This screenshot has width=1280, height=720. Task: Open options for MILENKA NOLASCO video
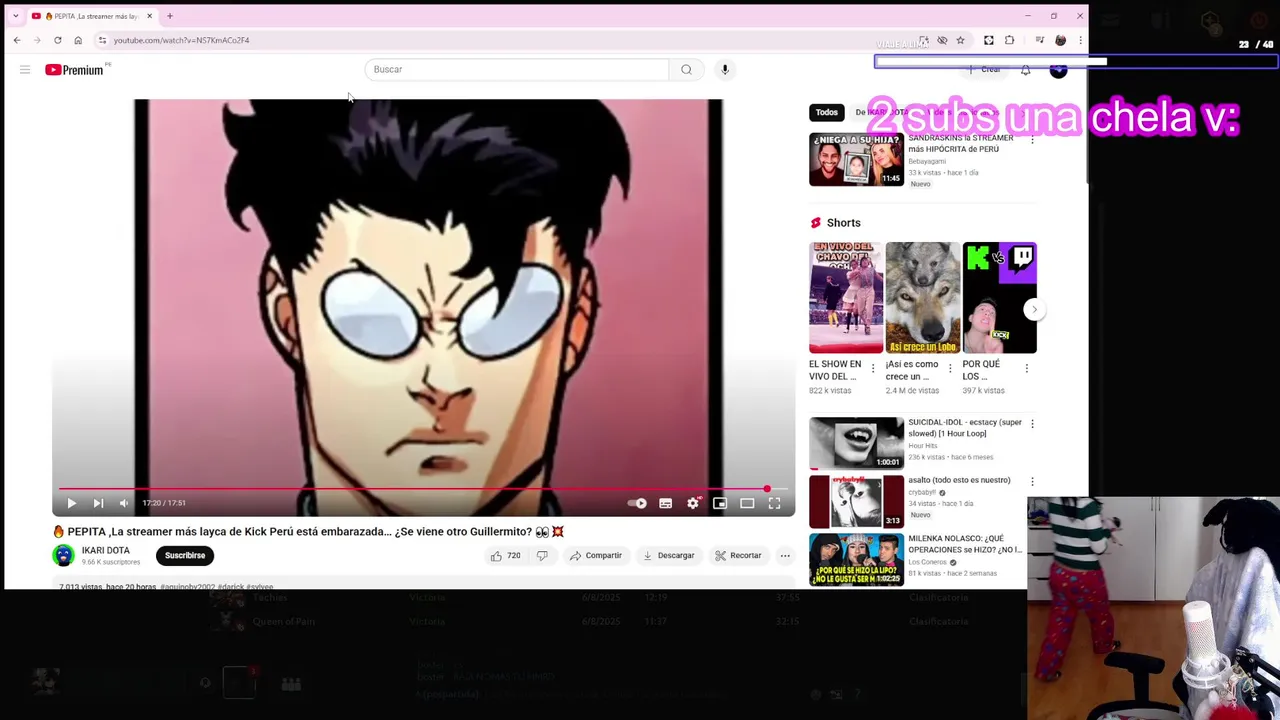tap(1032, 540)
